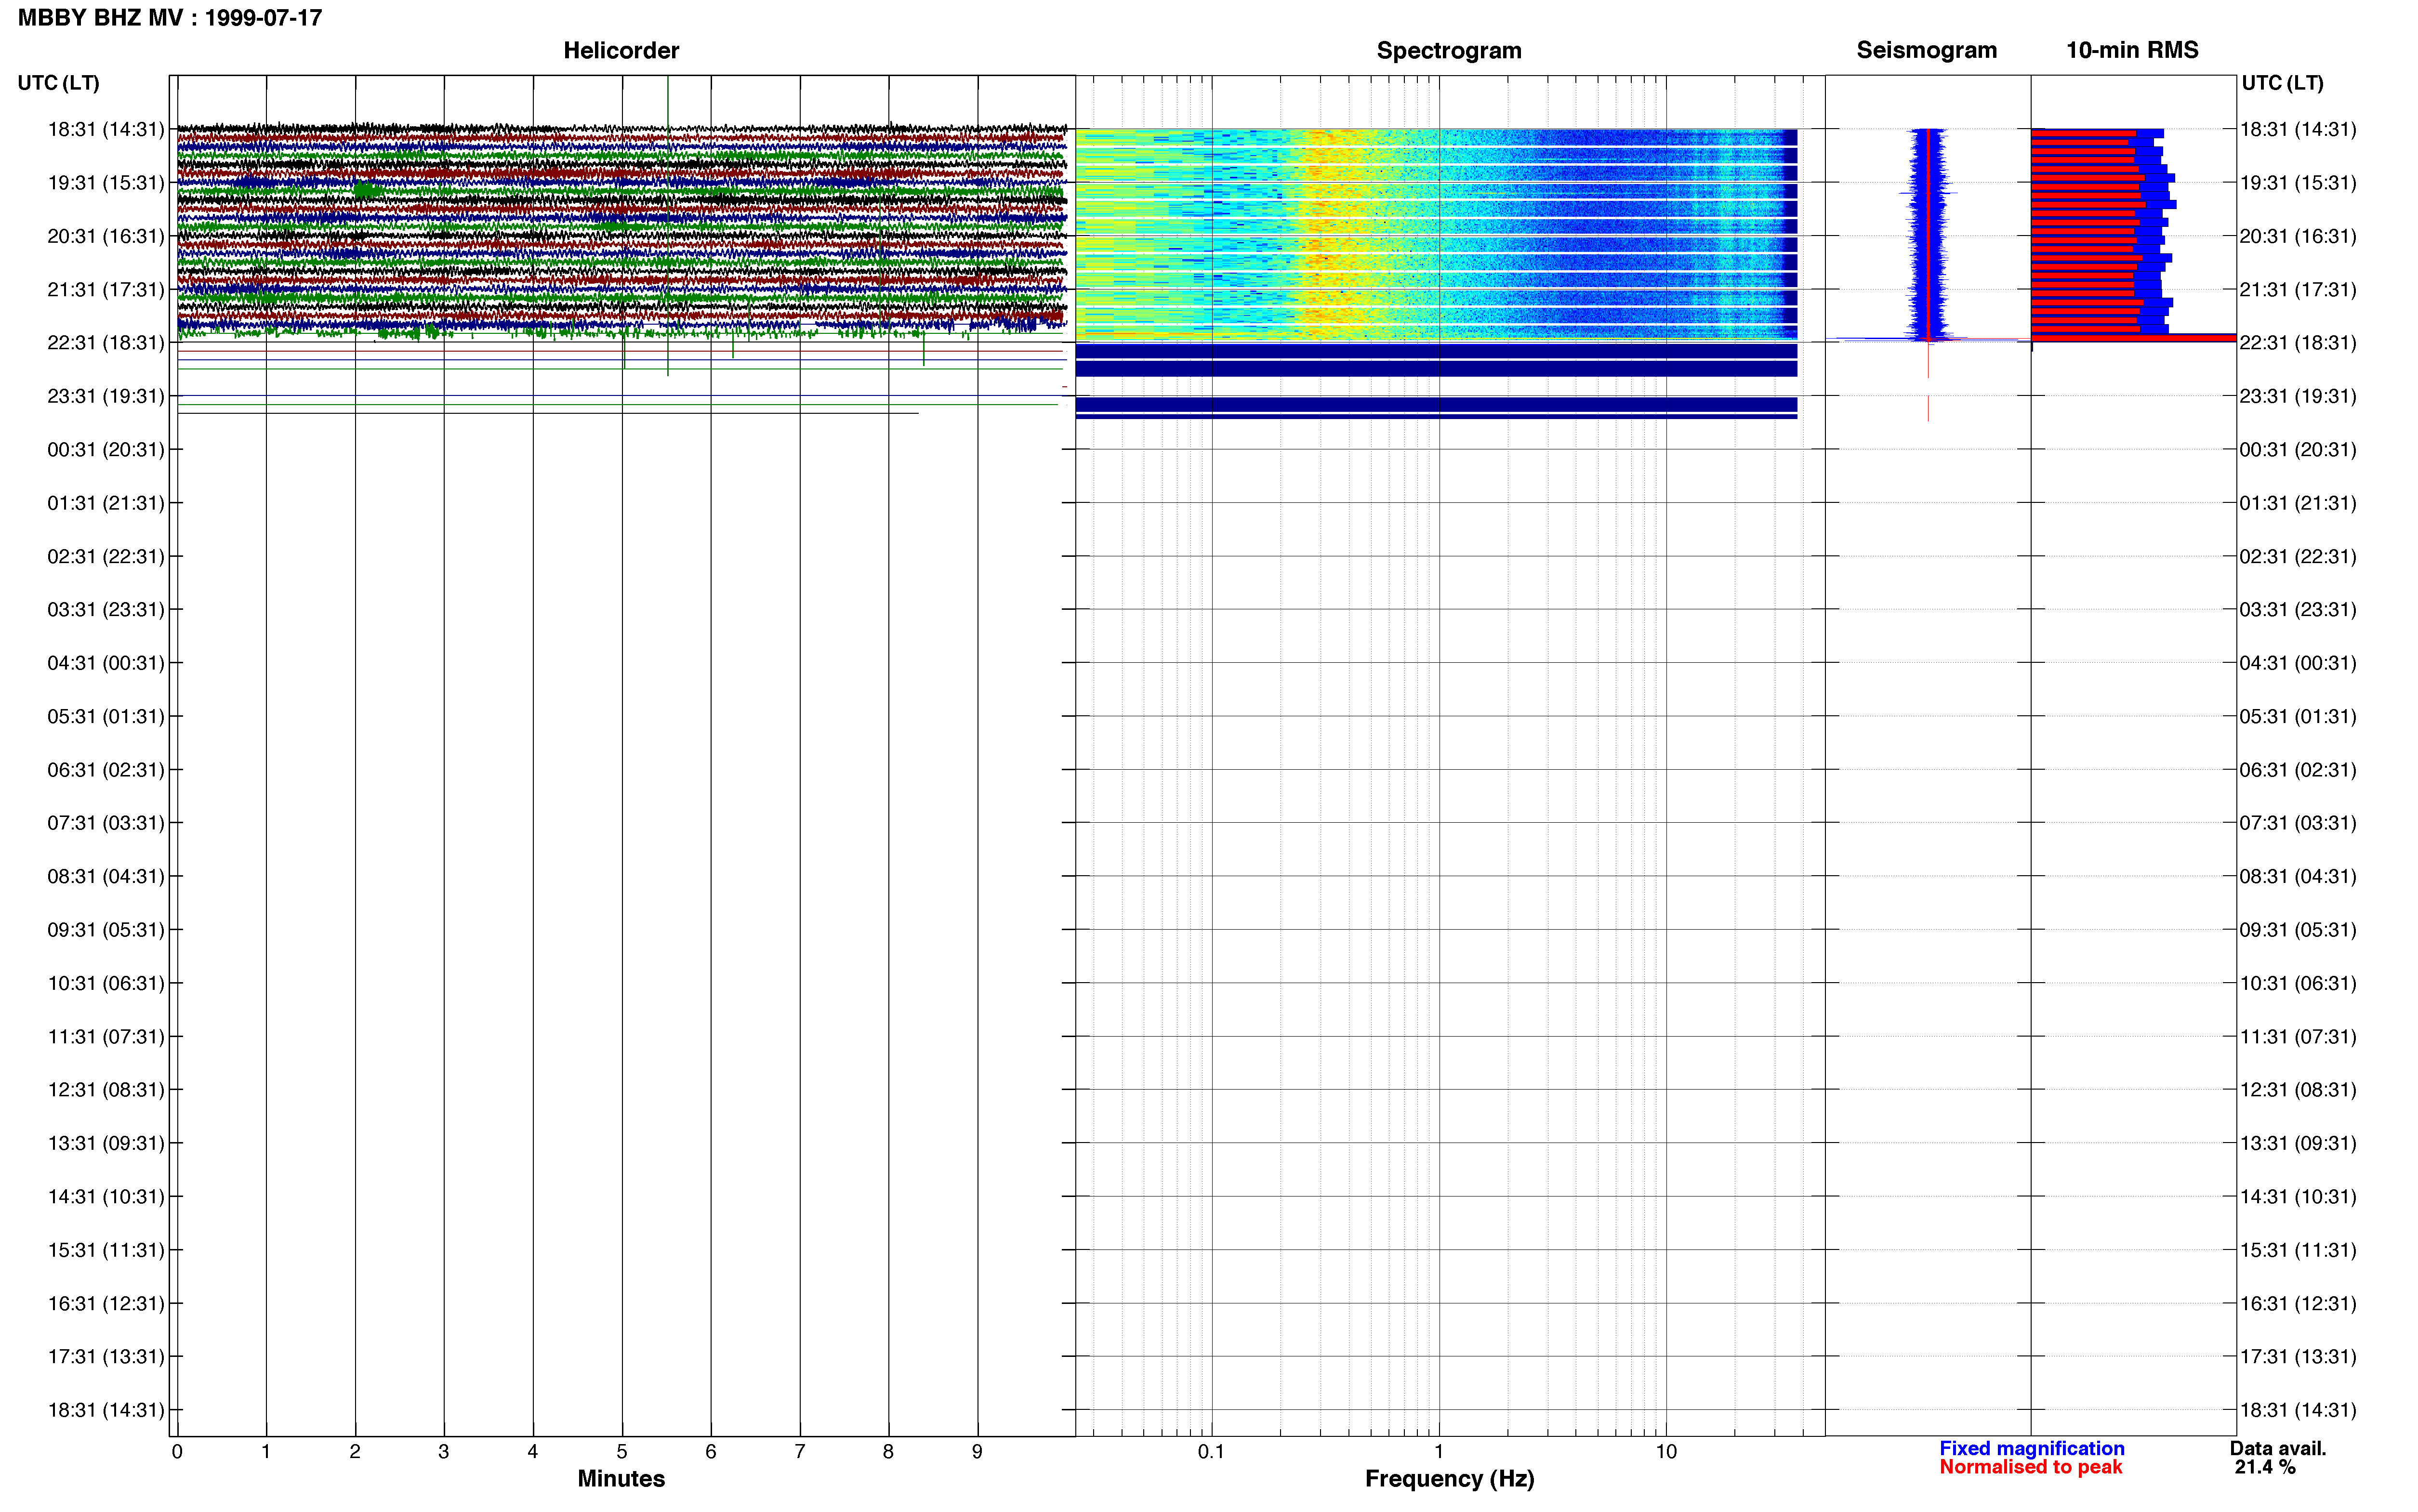The image size is (2418, 1512).
Task: Click the left 11:31 (07:31) time label
Action: point(106,1036)
